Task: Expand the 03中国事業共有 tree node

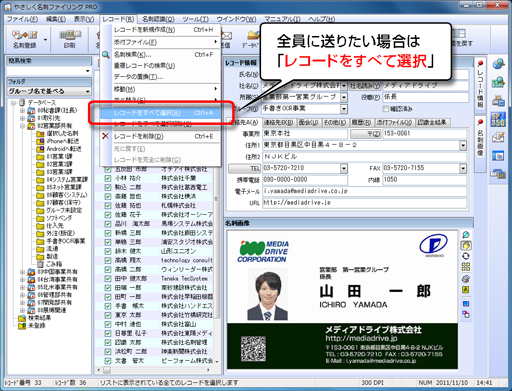Action: pos(22,272)
